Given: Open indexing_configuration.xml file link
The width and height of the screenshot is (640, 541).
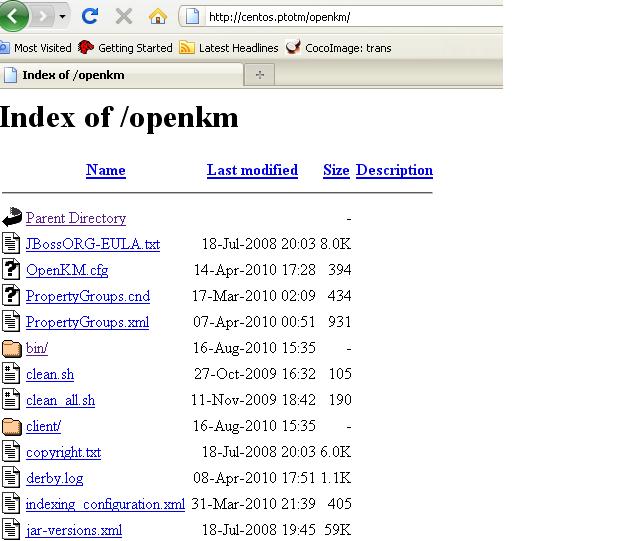Looking at the screenshot, I should tap(105, 504).
